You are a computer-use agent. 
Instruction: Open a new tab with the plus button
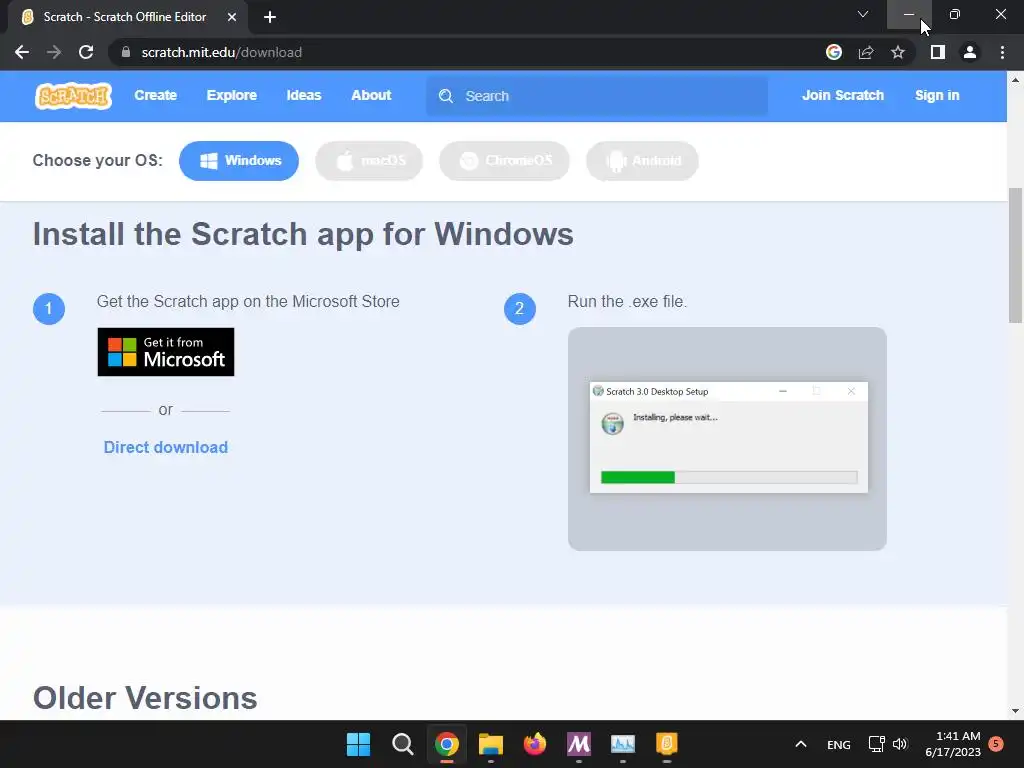[270, 17]
